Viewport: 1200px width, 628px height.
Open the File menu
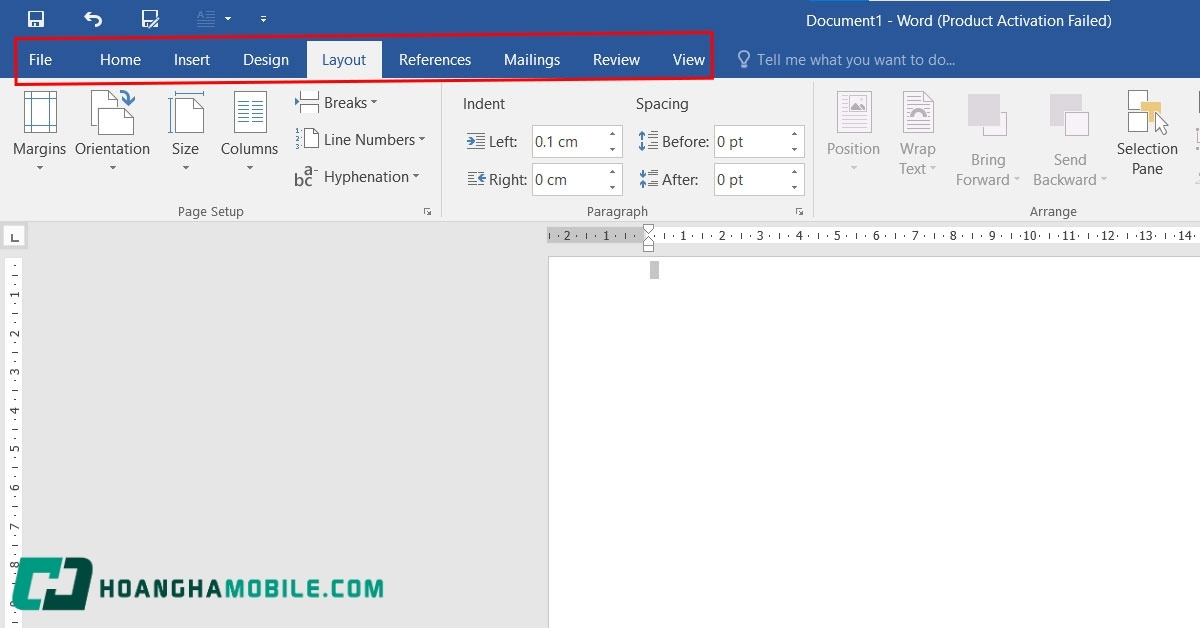40,60
